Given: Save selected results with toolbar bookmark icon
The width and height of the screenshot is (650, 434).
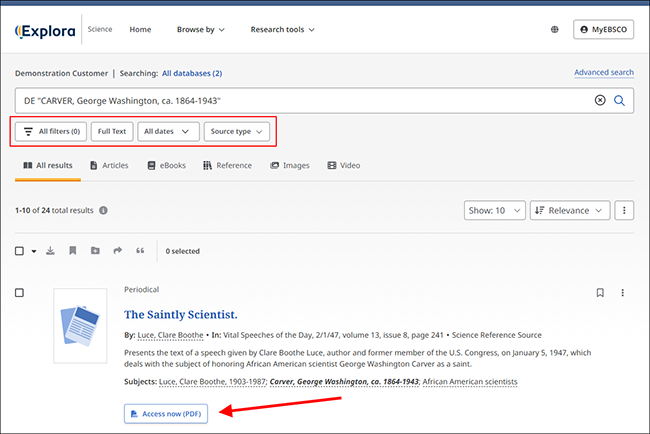Looking at the screenshot, I should (73, 251).
